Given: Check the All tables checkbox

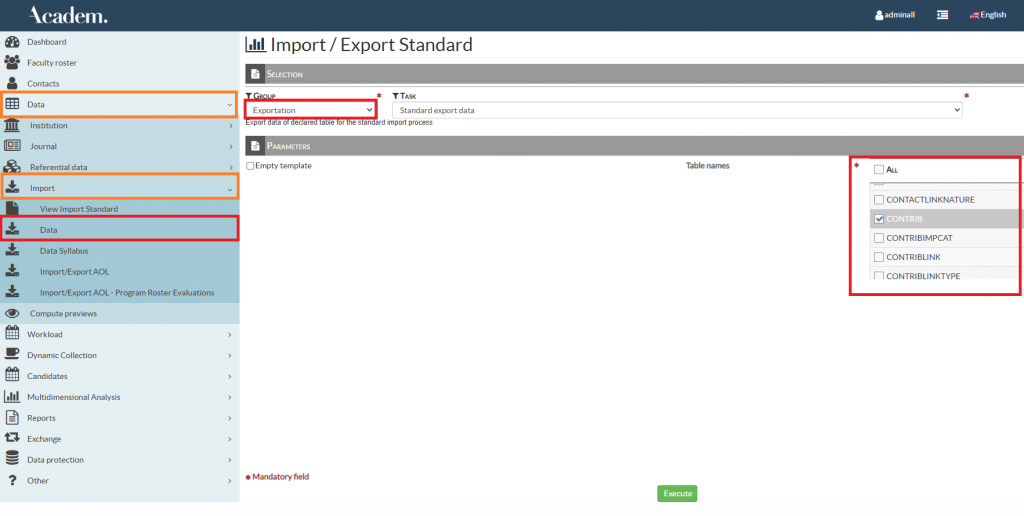Looking at the screenshot, I should tap(879, 170).
